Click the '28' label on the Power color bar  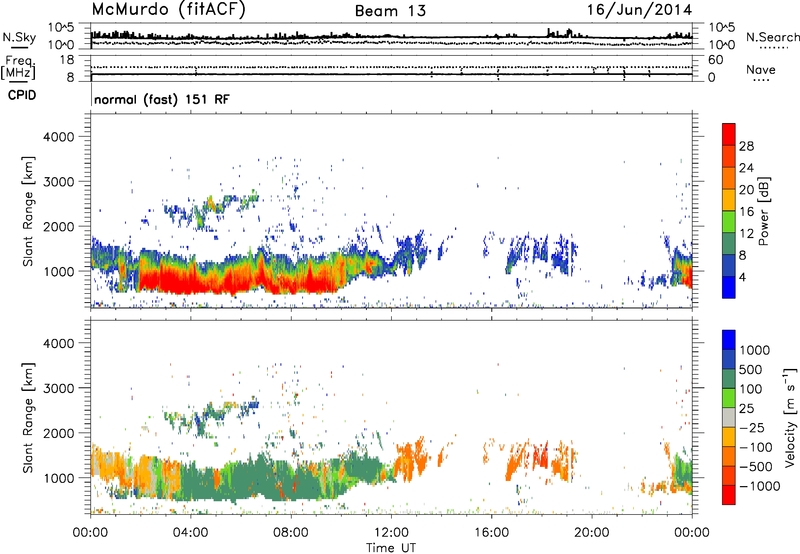(746, 146)
